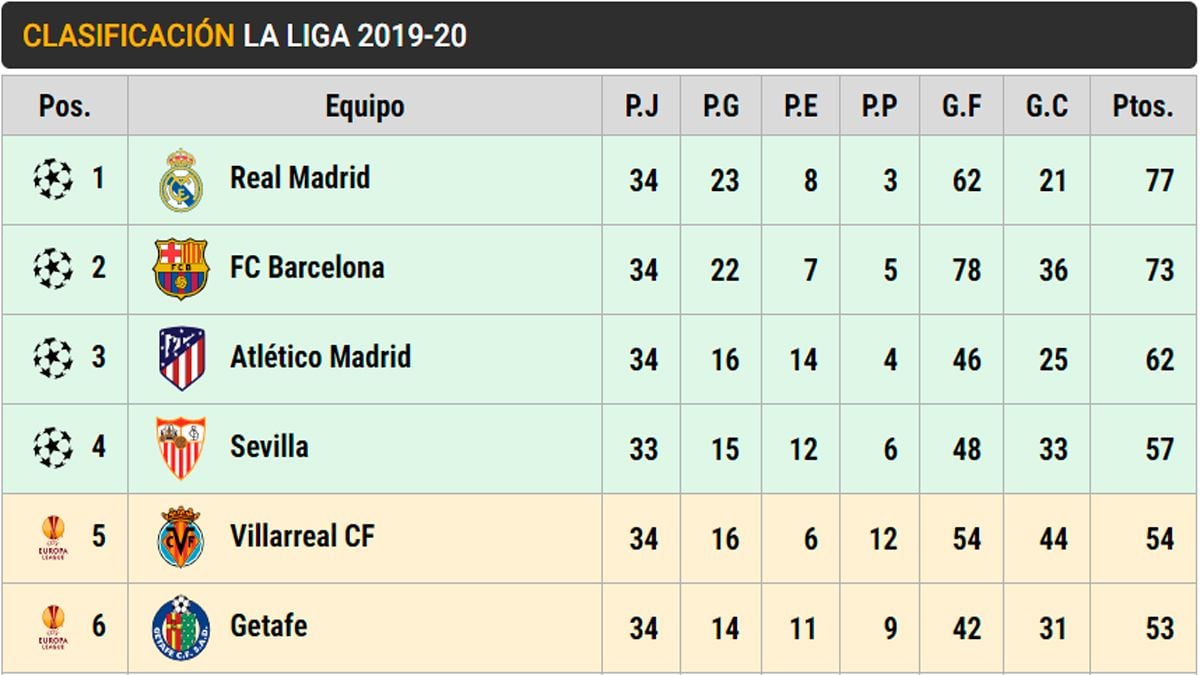Click the Atlético Madrid shield icon

pyautogui.click(x=181, y=358)
